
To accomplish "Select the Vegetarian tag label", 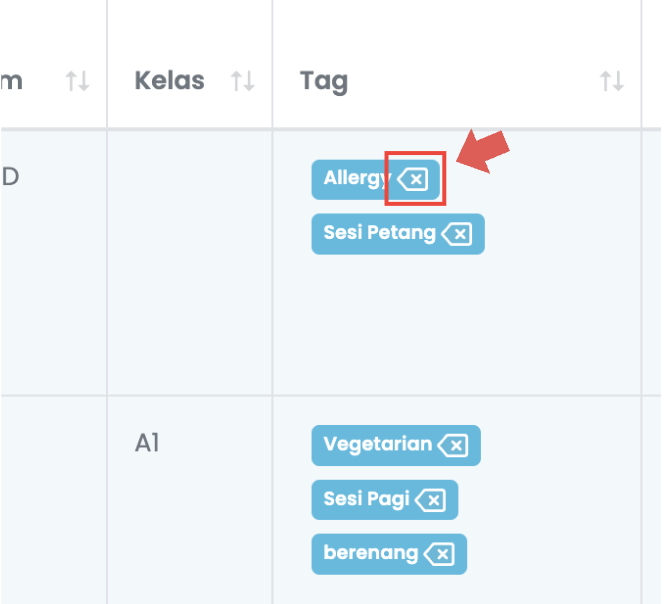I will (x=378, y=445).
